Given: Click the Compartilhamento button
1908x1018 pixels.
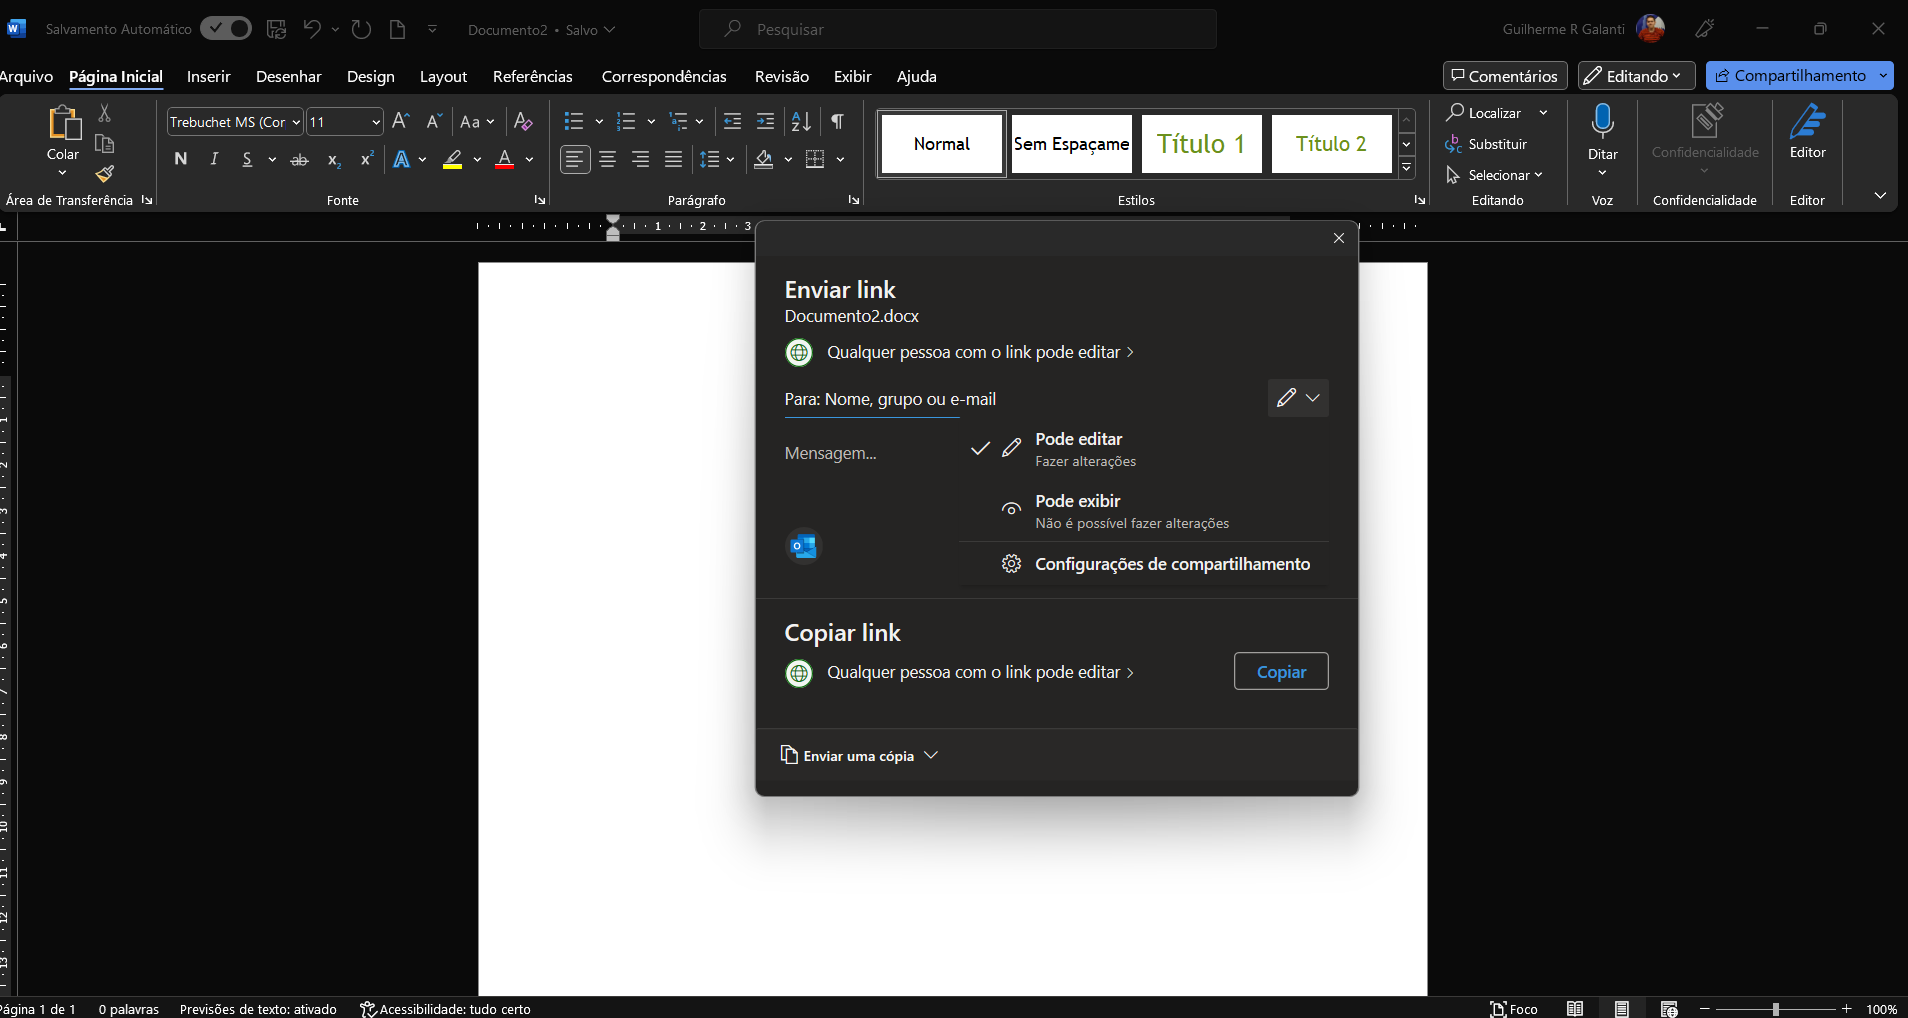Looking at the screenshot, I should [1790, 76].
